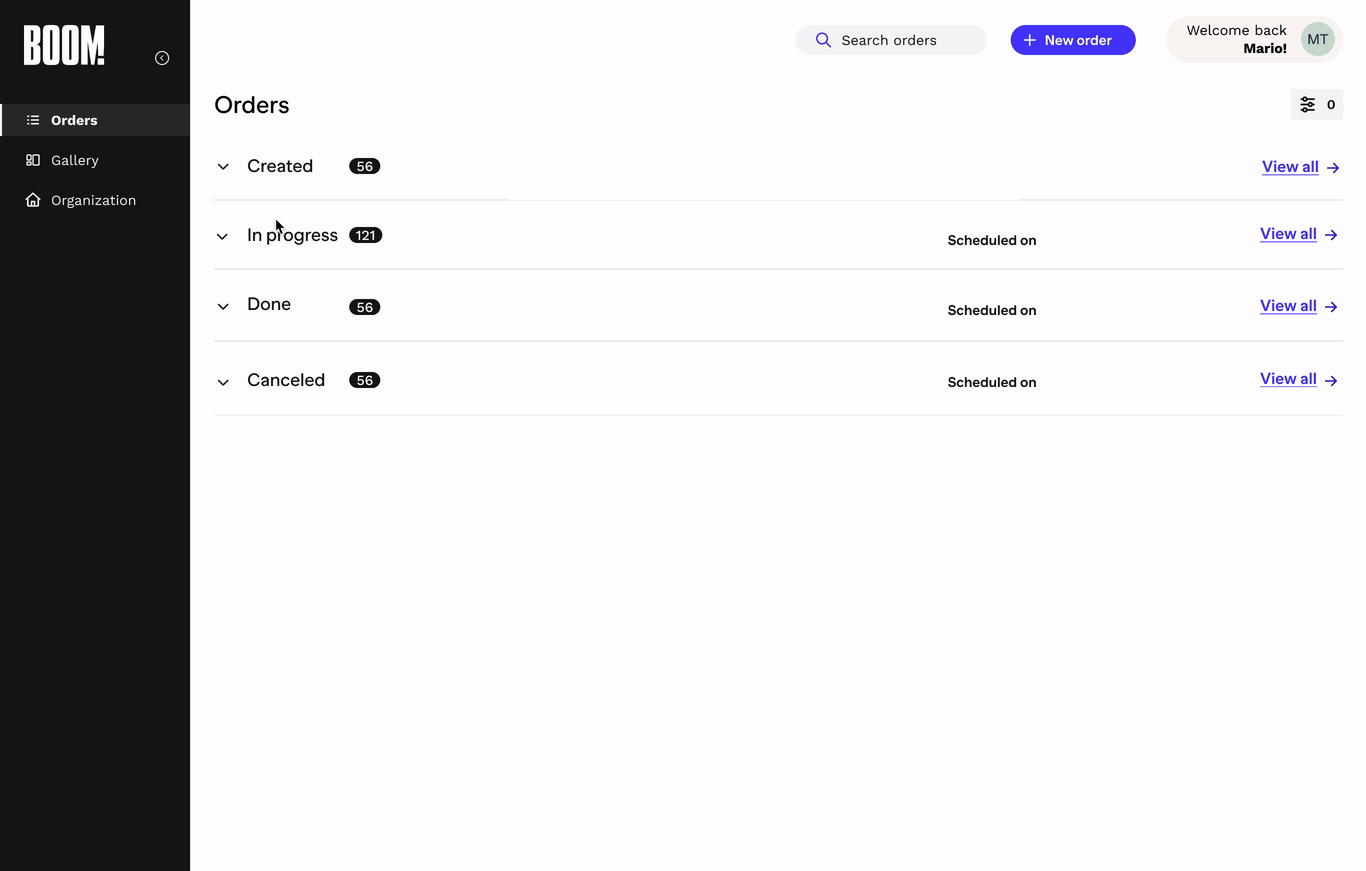Click the Orders list icon in the sidebar
This screenshot has height=871, width=1366.
33,120
